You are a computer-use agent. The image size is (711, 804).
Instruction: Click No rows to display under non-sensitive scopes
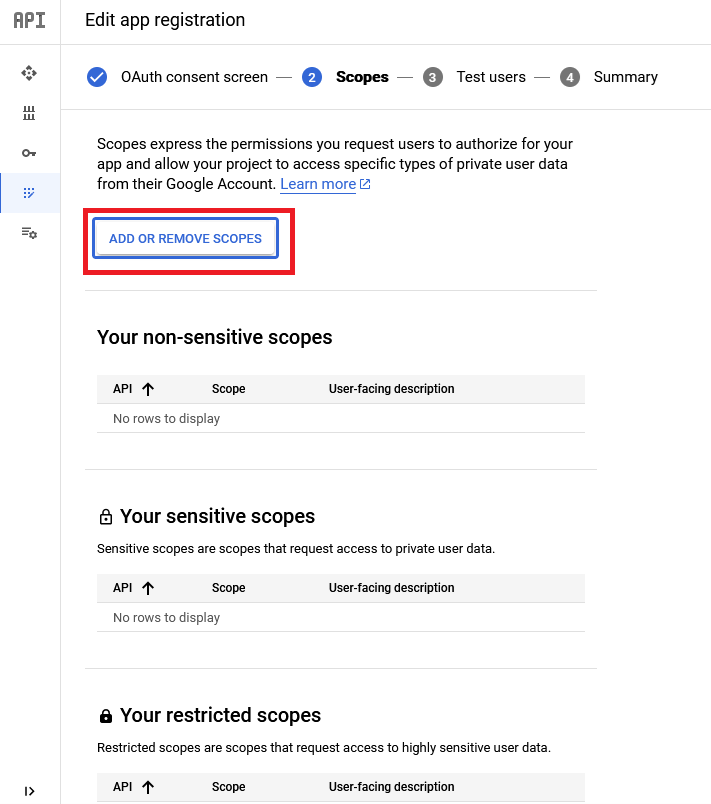point(167,419)
